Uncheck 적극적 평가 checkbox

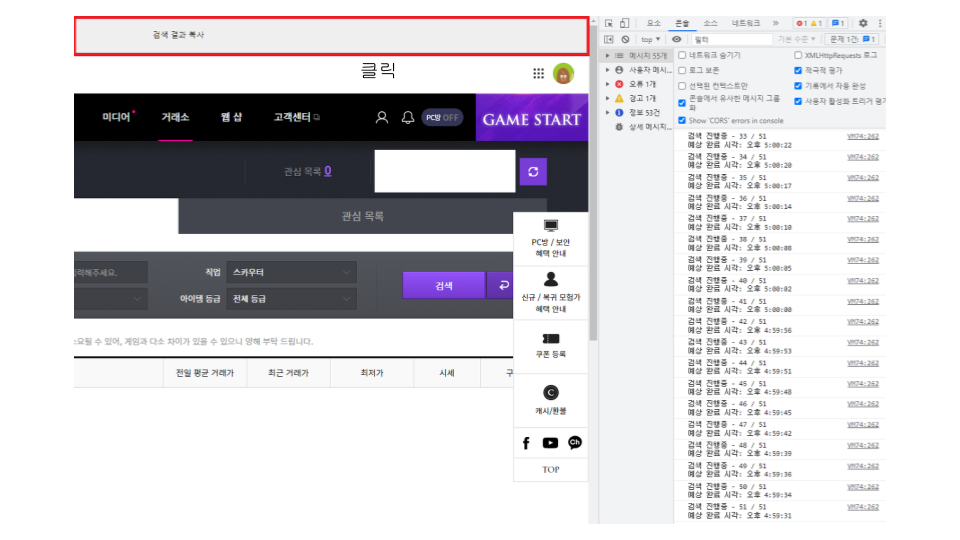[798, 70]
